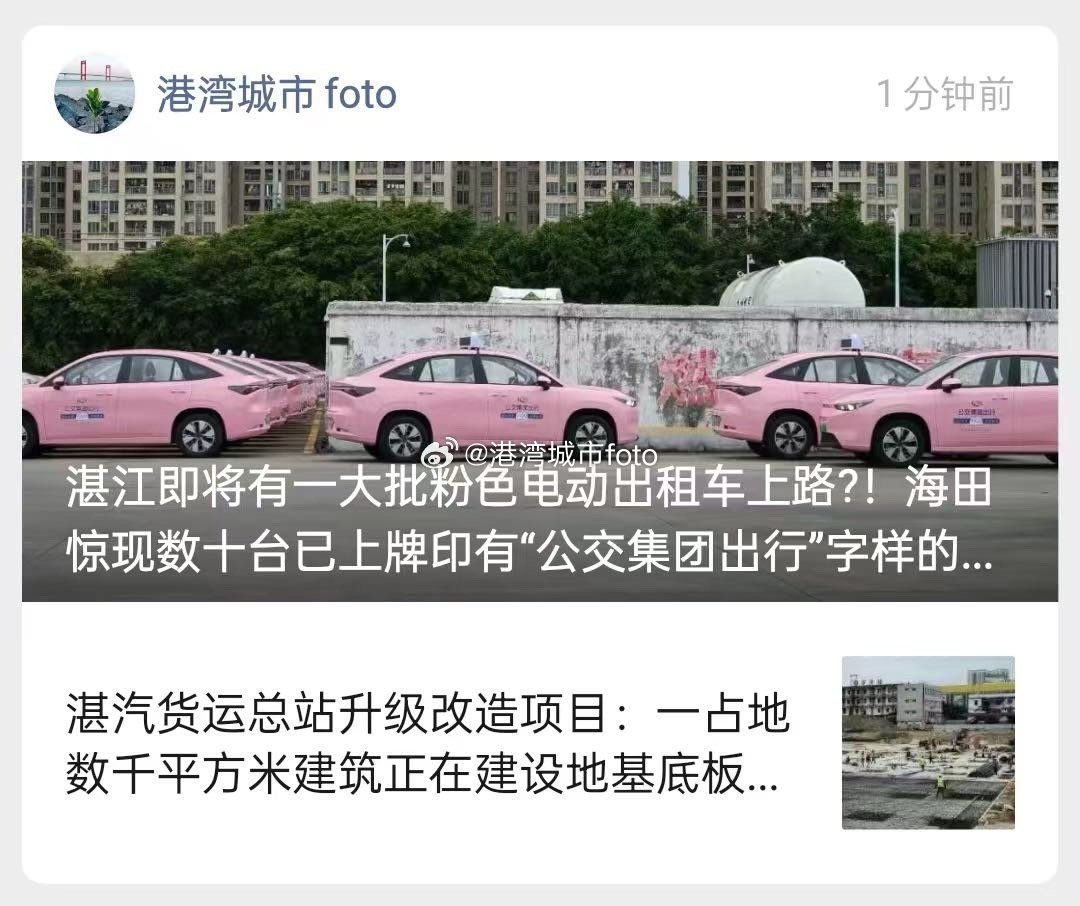Open the 港湾城市 foto account avatar
The height and width of the screenshot is (906, 1080).
94,93
